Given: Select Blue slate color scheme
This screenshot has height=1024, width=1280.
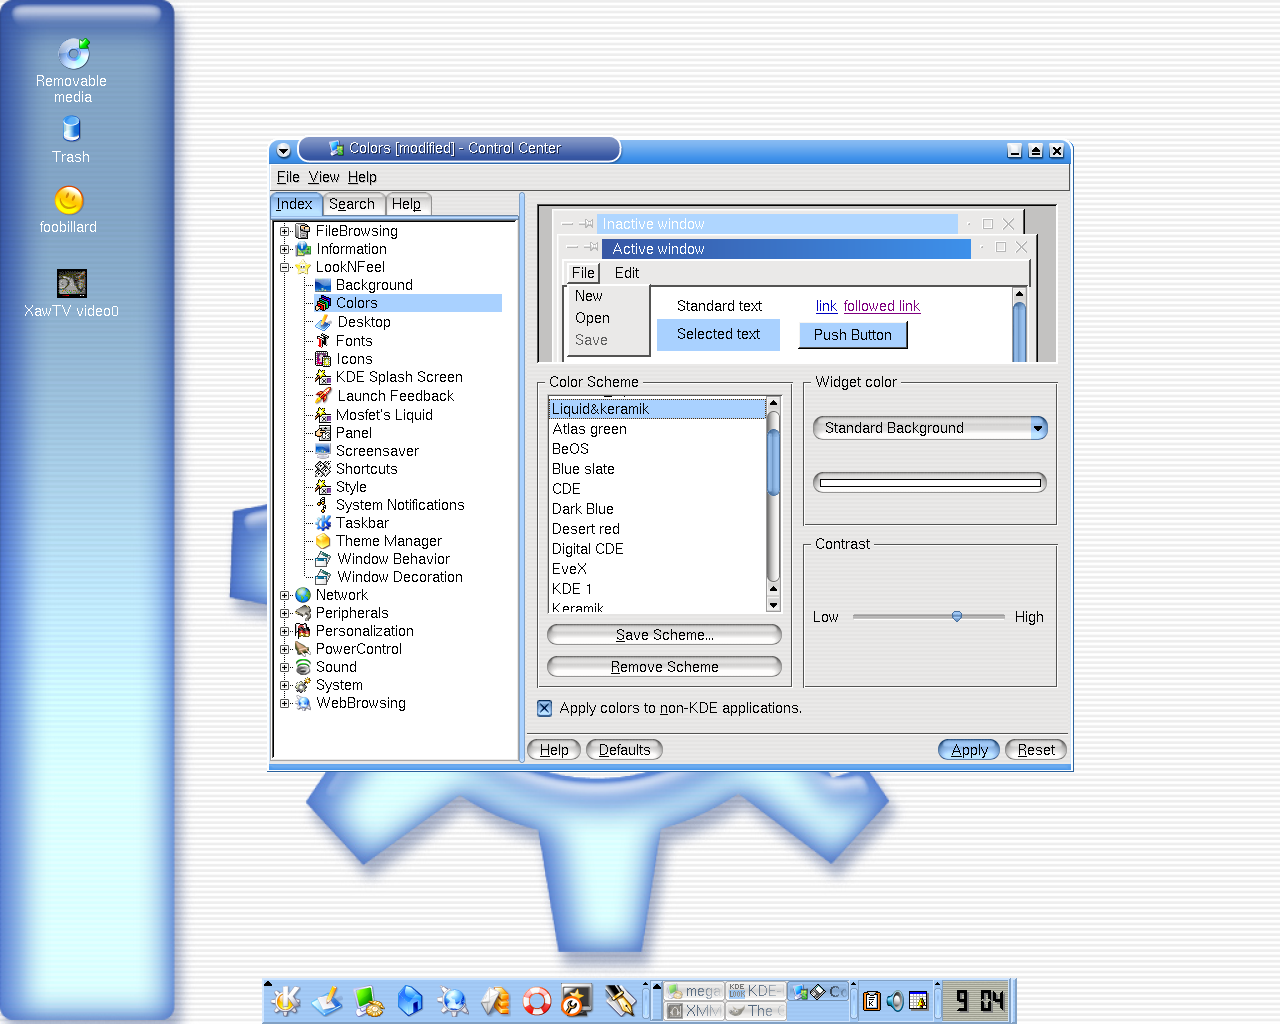Looking at the screenshot, I should (x=657, y=469).
